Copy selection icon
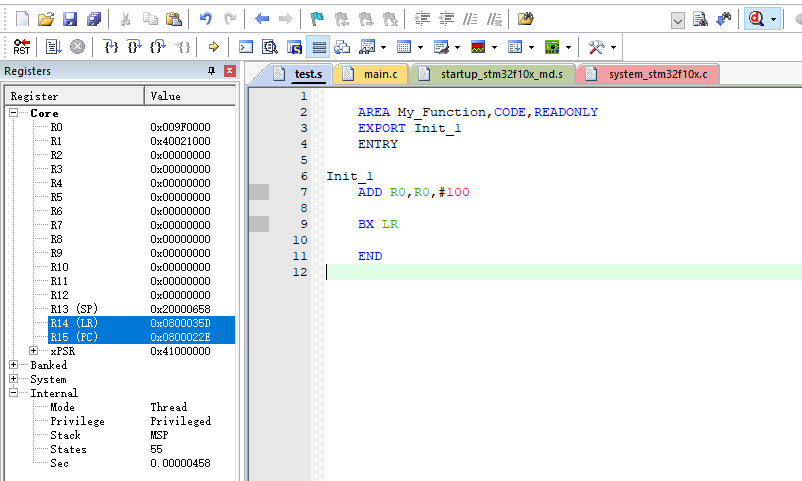 150,19
